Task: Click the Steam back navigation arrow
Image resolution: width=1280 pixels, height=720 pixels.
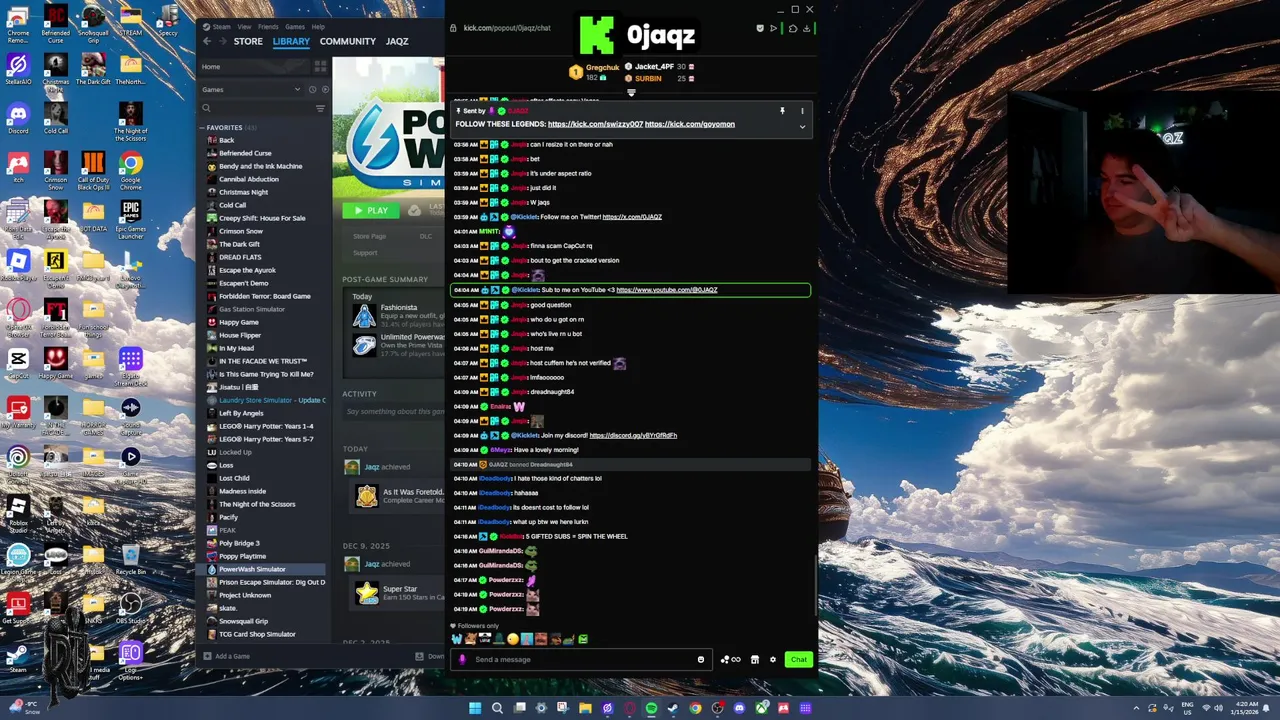Action: (x=207, y=41)
